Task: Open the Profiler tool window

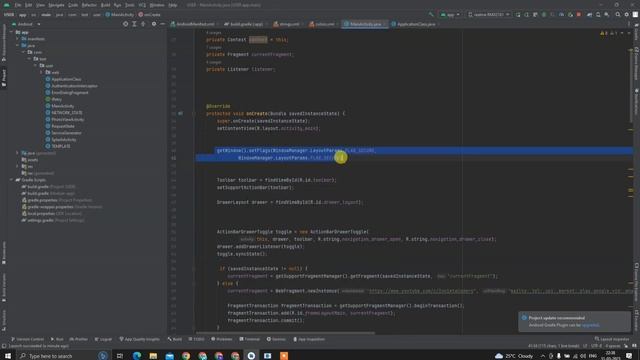Action: [78, 339]
